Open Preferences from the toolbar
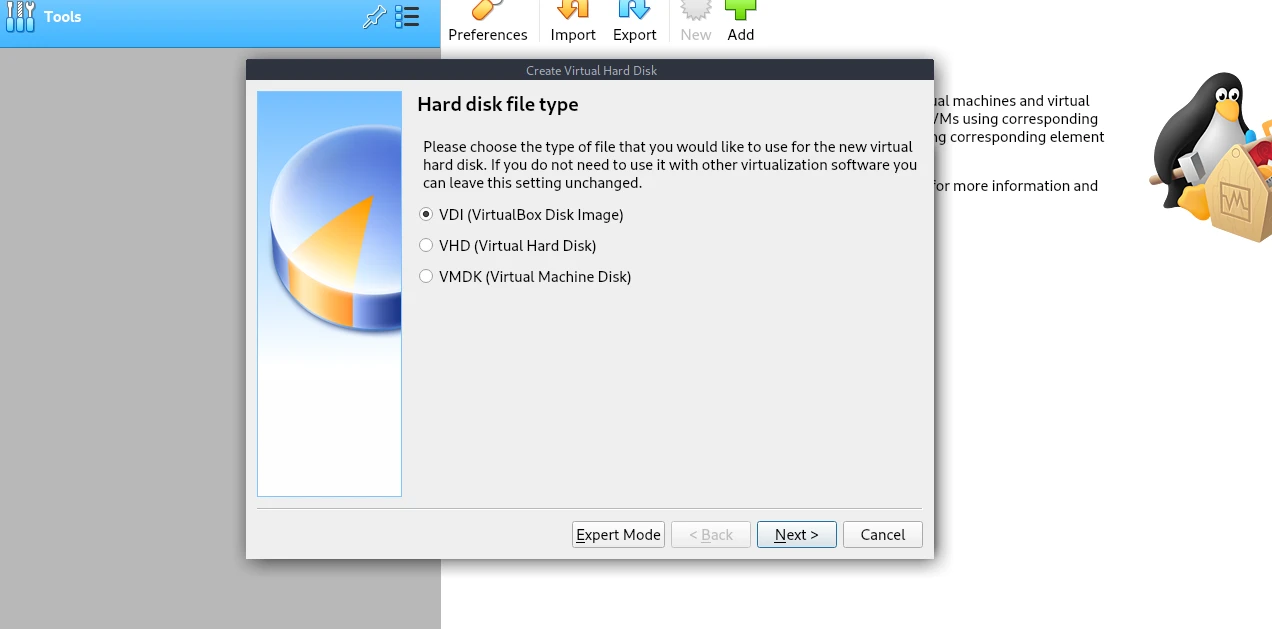The width and height of the screenshot is (1272, 629). (488, 22)
